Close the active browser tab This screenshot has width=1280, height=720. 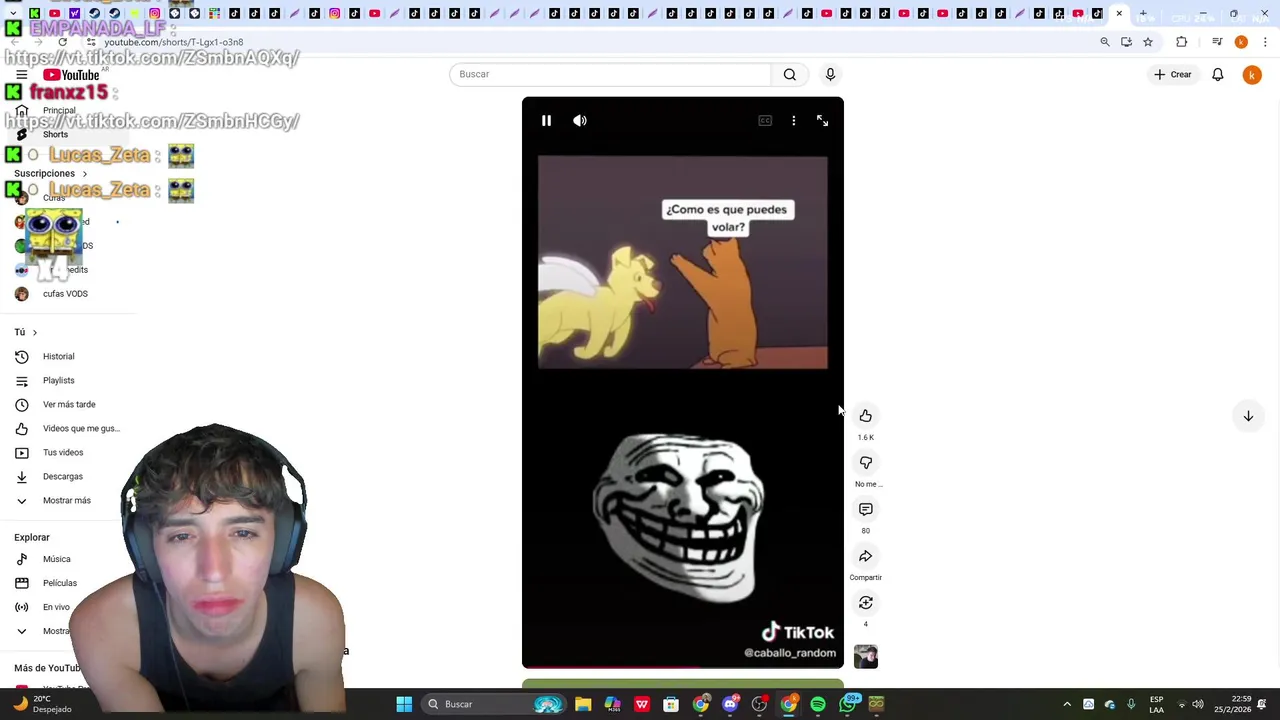pyautogui.click(x=1119, y=14)
